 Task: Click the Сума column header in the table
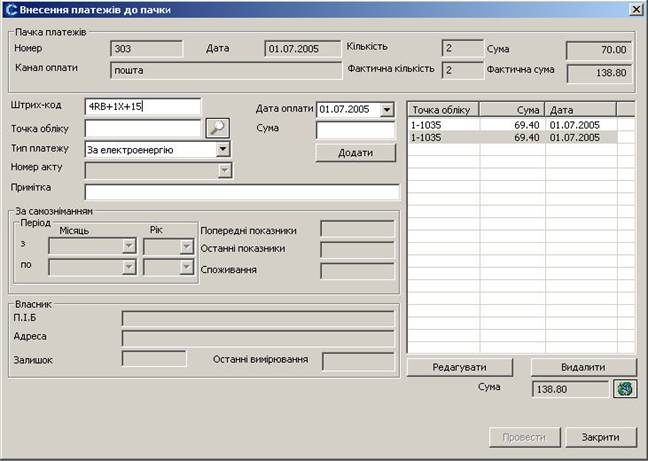click(x=512, y=110)
